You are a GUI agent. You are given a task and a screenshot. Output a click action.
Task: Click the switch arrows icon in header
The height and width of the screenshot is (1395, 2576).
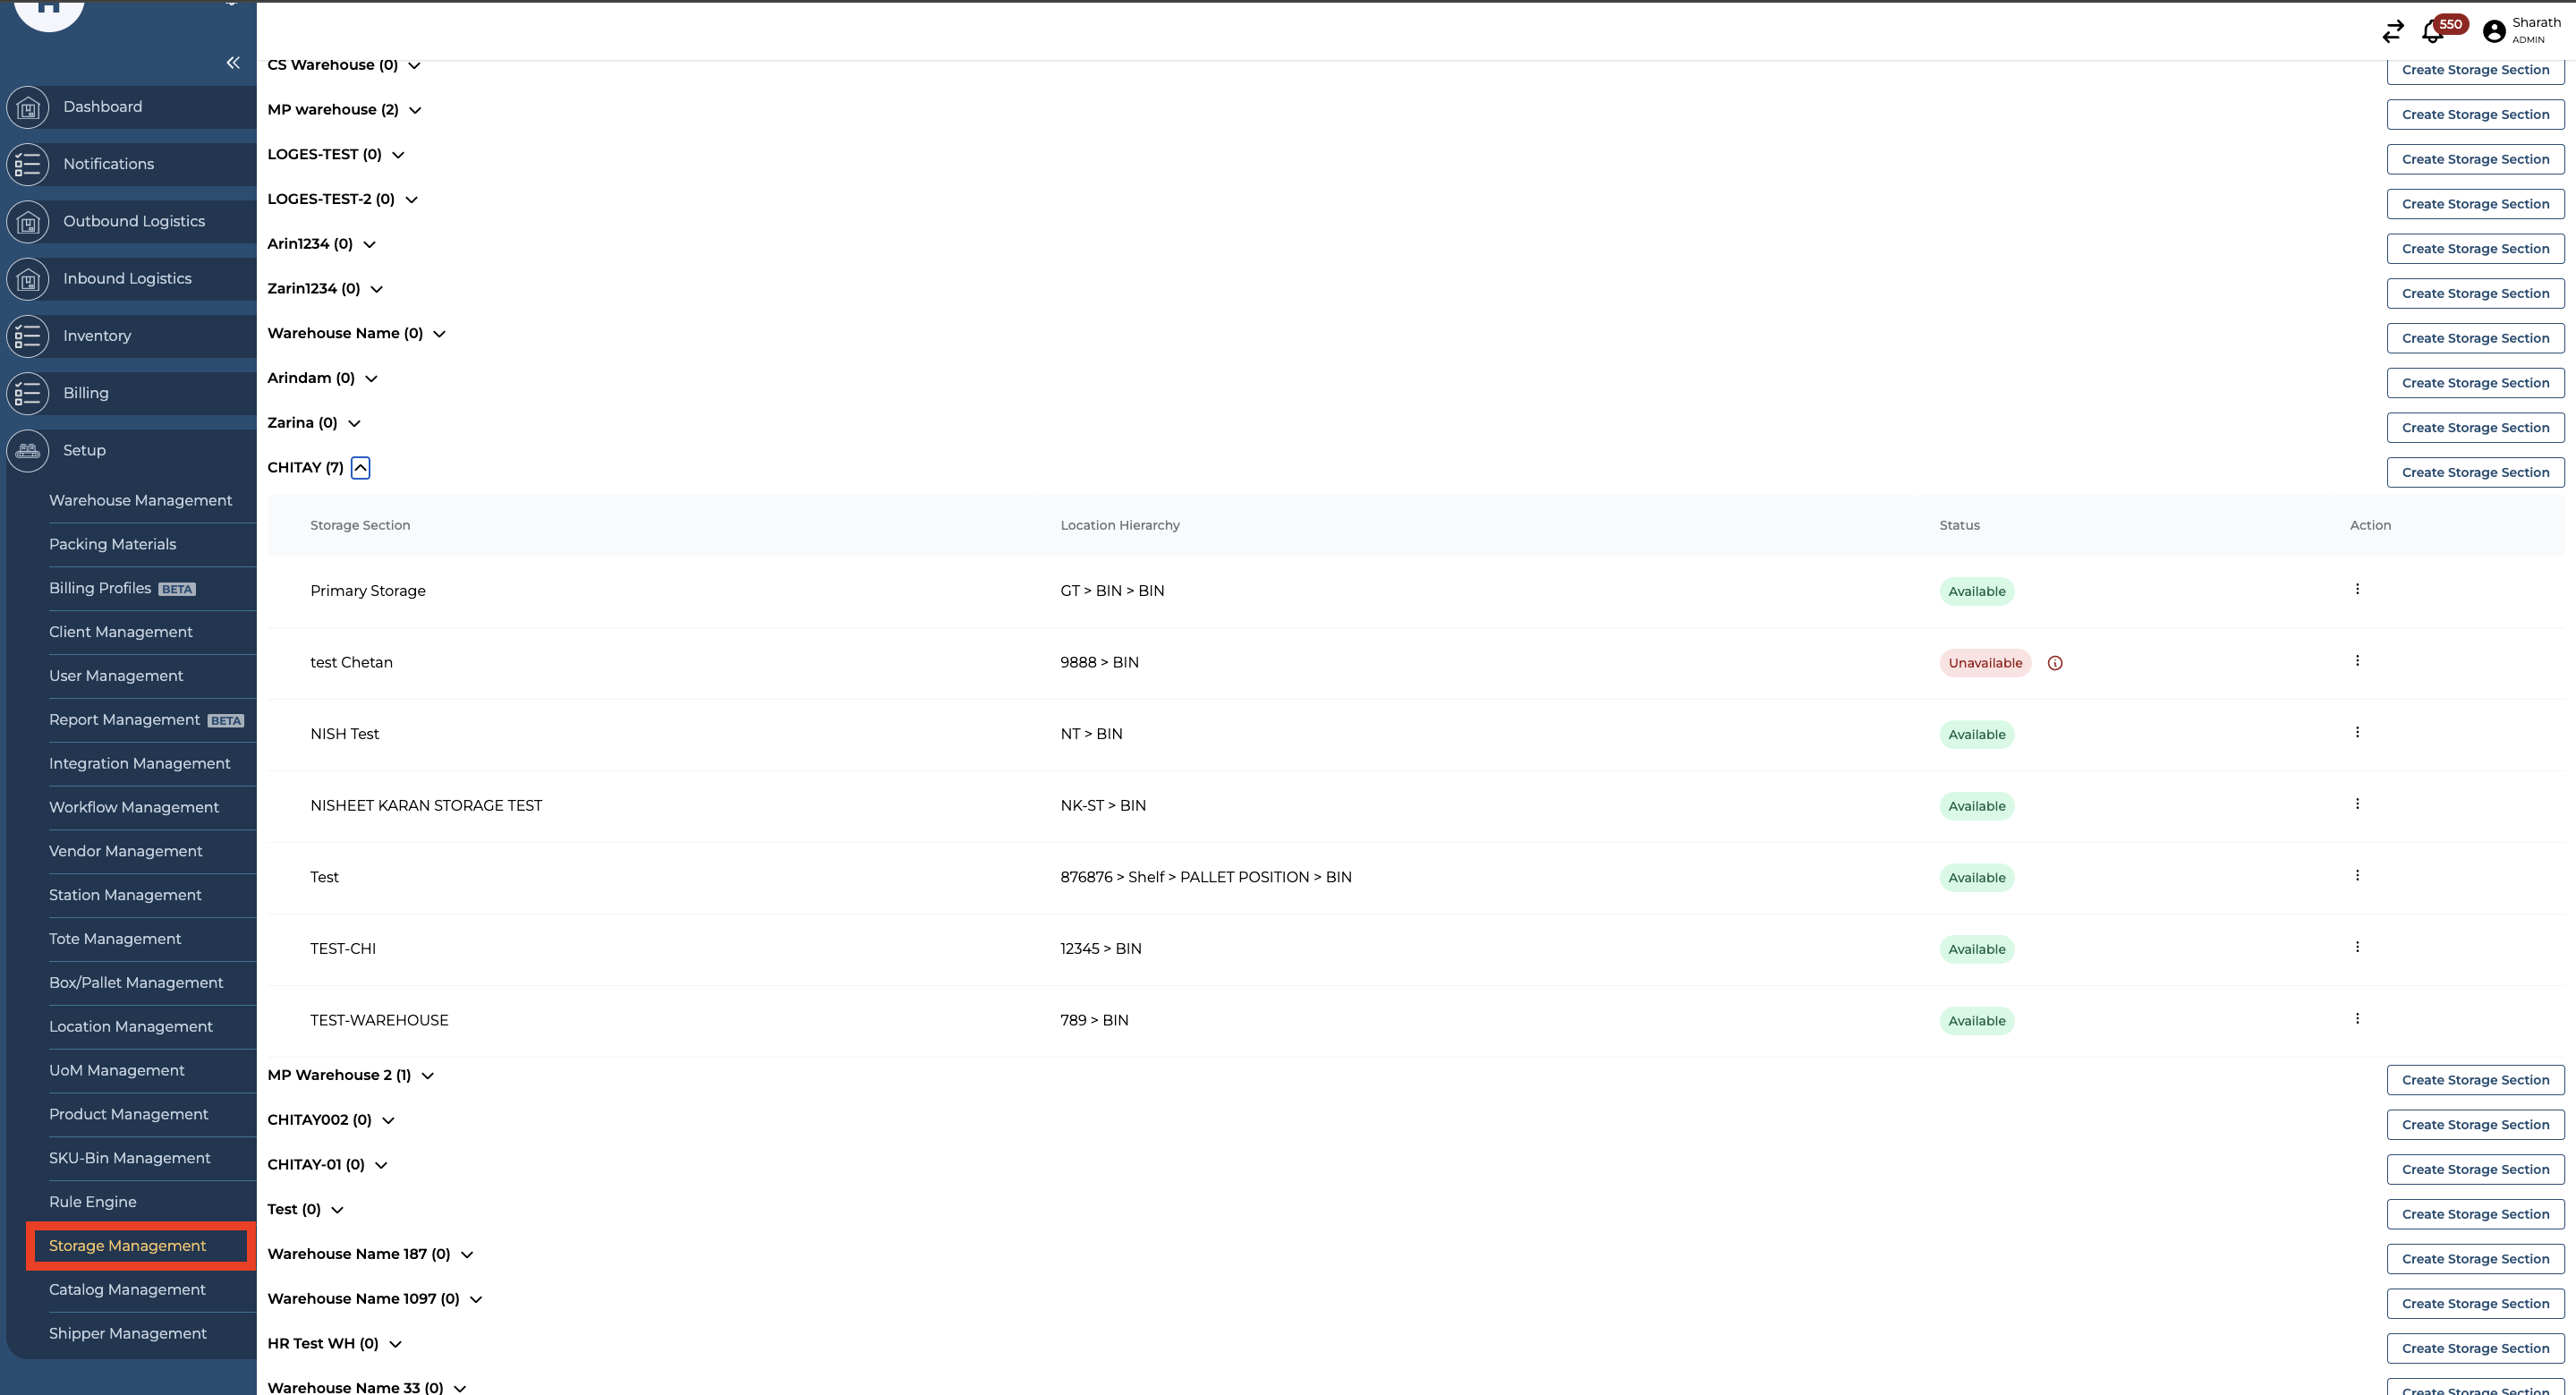(x=2392, y=33)
